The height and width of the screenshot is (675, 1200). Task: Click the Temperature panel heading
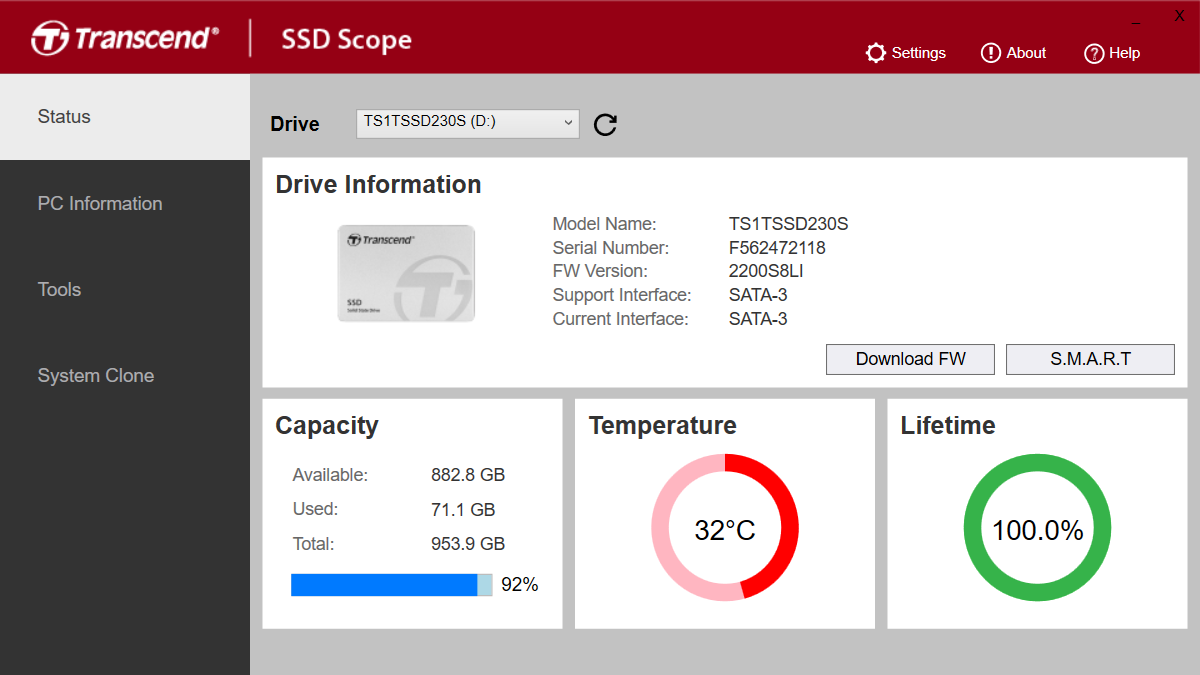[662, 426]
